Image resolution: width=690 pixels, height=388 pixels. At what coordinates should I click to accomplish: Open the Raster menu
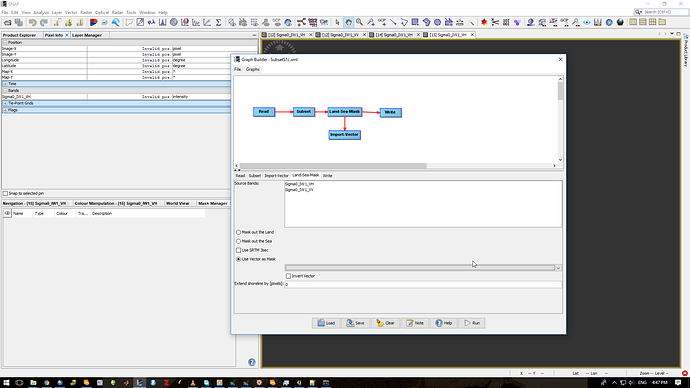click(86, 12)
